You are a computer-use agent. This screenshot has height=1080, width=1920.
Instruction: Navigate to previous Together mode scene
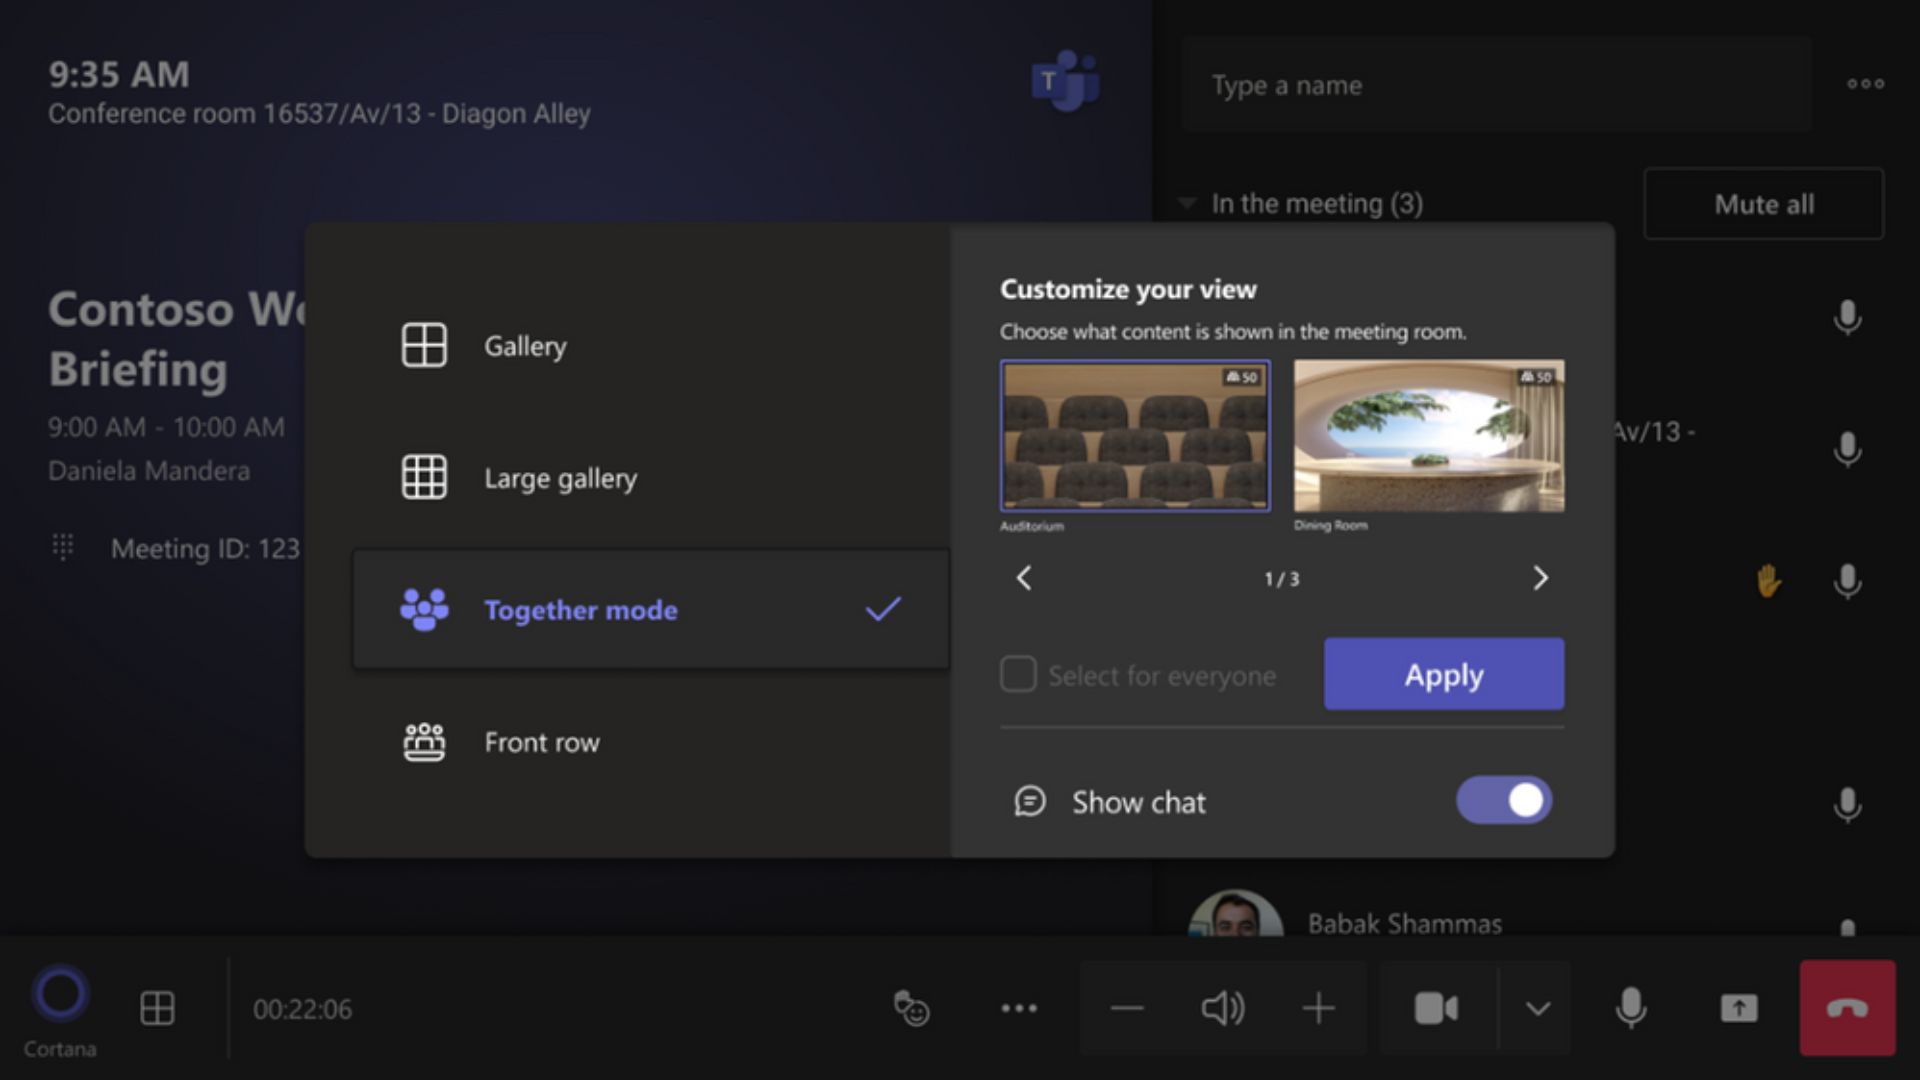pos(1026,578)
